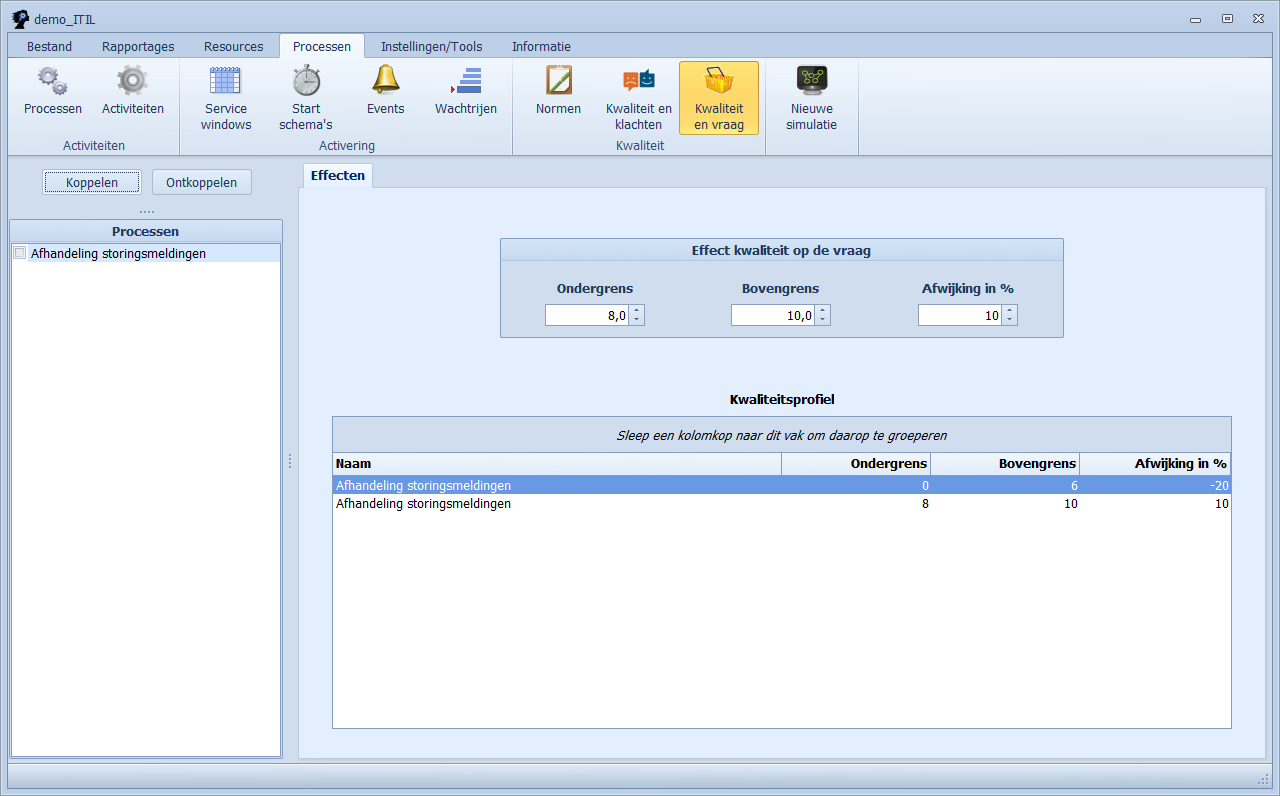
Task: Open Service windows calendar icon
Action: click(x=226, y=80)
